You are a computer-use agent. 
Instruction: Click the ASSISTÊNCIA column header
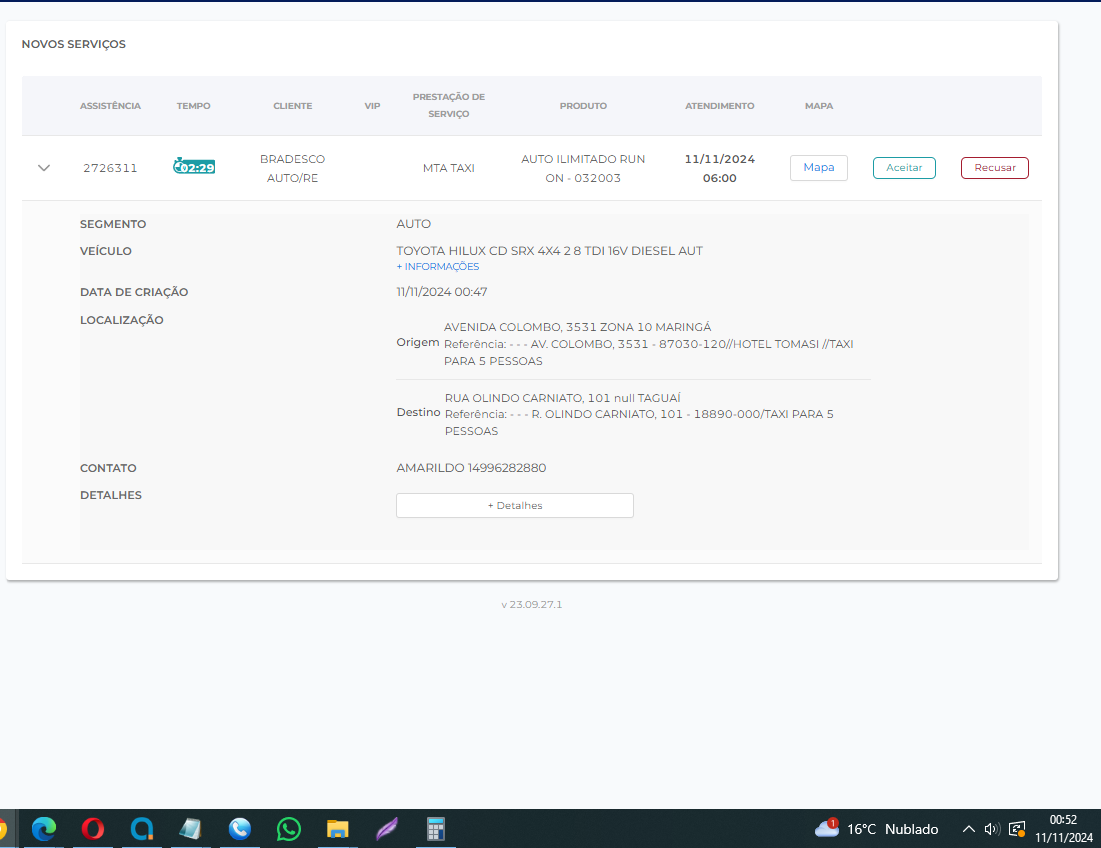point(110,106)
